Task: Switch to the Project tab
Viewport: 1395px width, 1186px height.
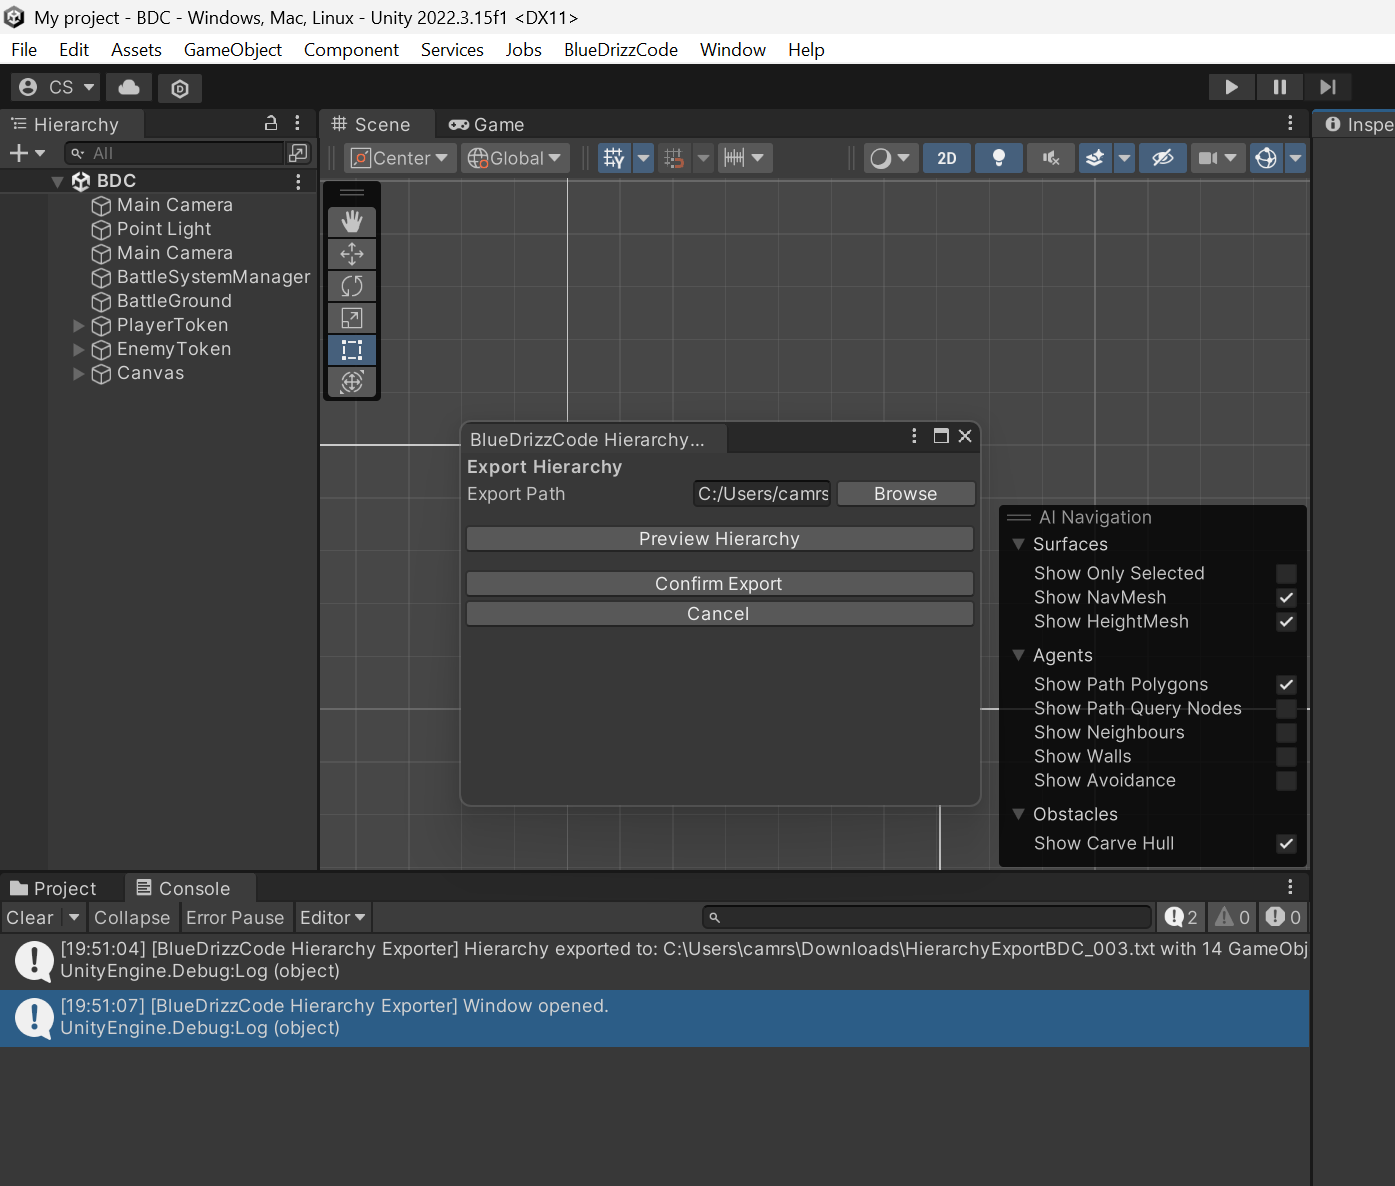Action: click(x=54, y=888)
